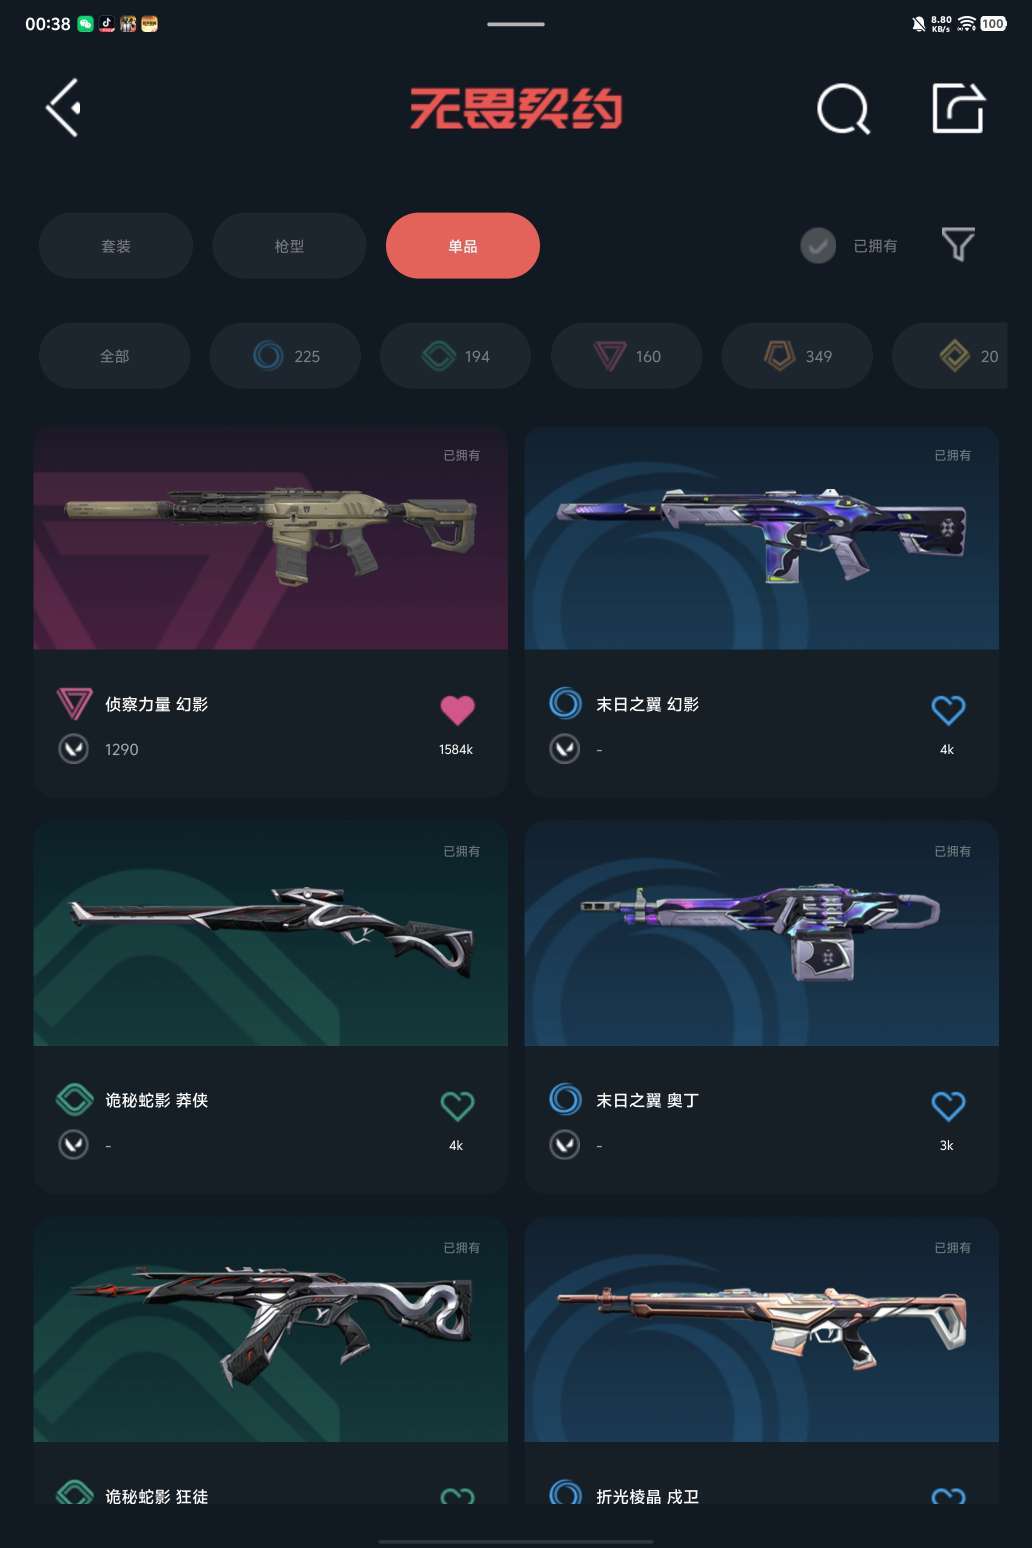Filter by blue circle tier 225
This screenshot has width=1032, height=1548.
[285, 356]
